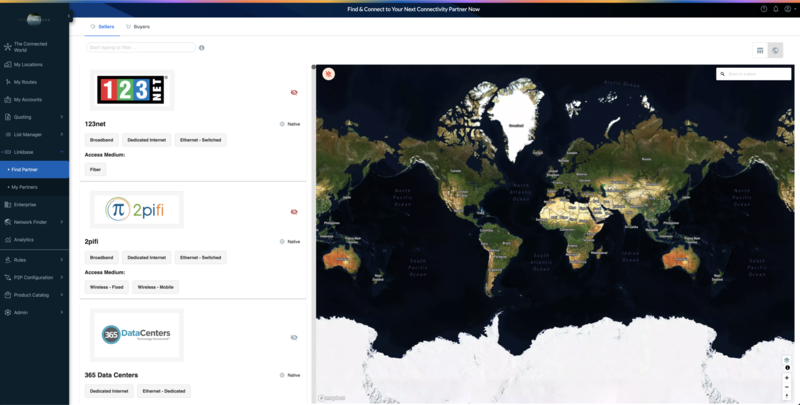Click Dedicated Internet tag under 123net
This screenshot has height=405, width=800.
click(146, 140)
